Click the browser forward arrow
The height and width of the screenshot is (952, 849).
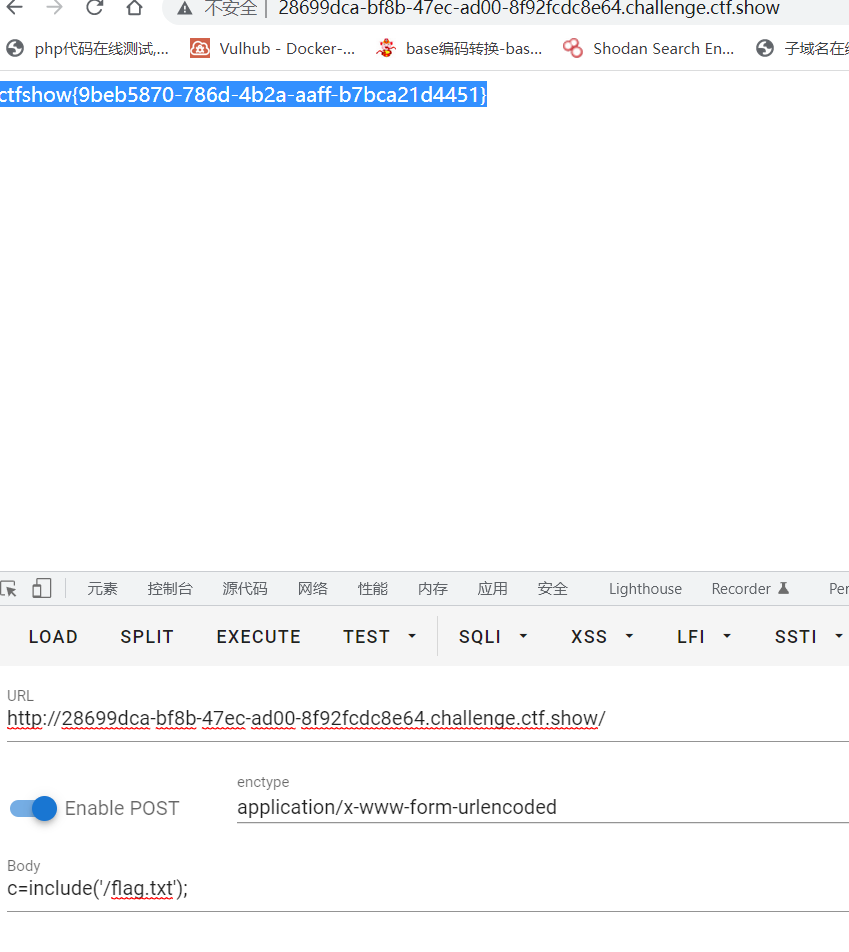click(55, 7)
